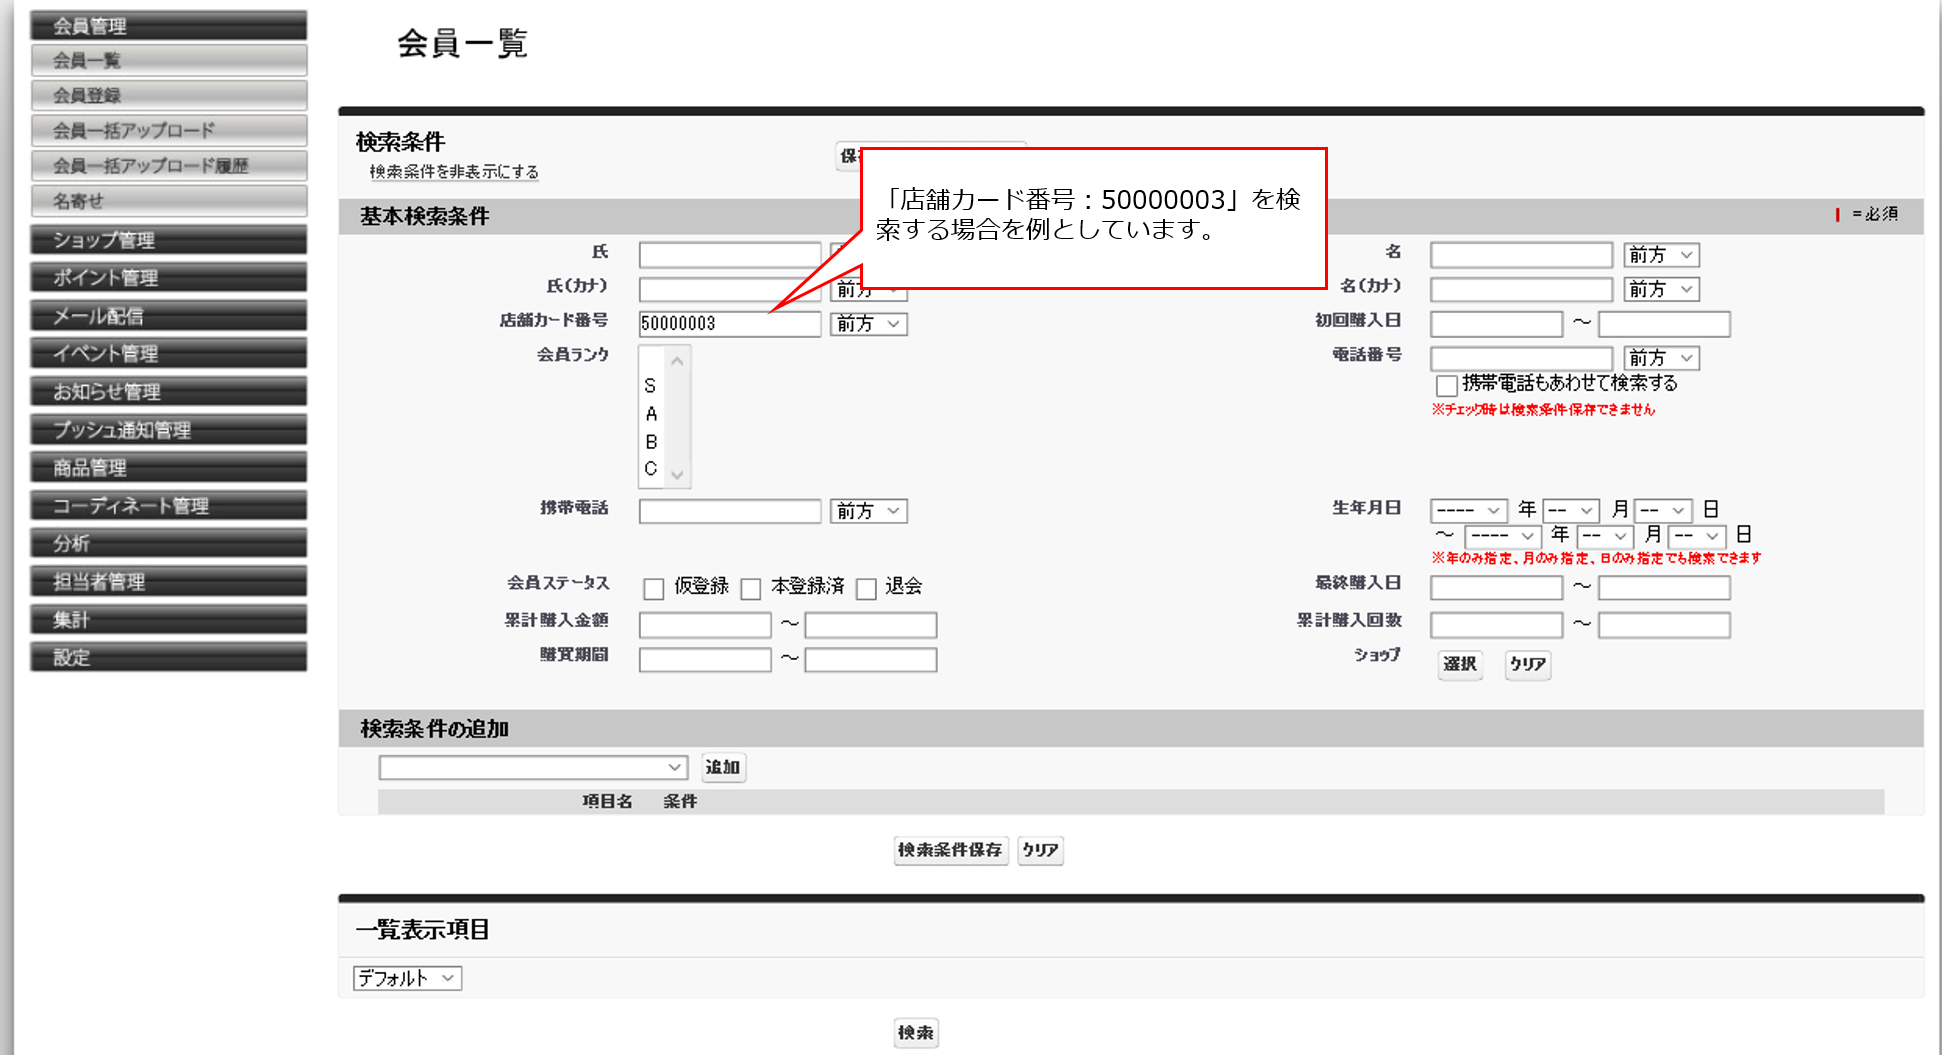The image size is (1942, 1055).
Task: Check the 本登録済 member status checkbox
Action: [751, 589]
